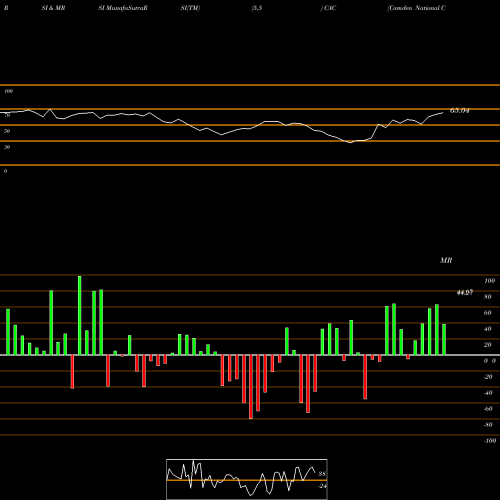Click the 80 label on the MR axis

488,297
